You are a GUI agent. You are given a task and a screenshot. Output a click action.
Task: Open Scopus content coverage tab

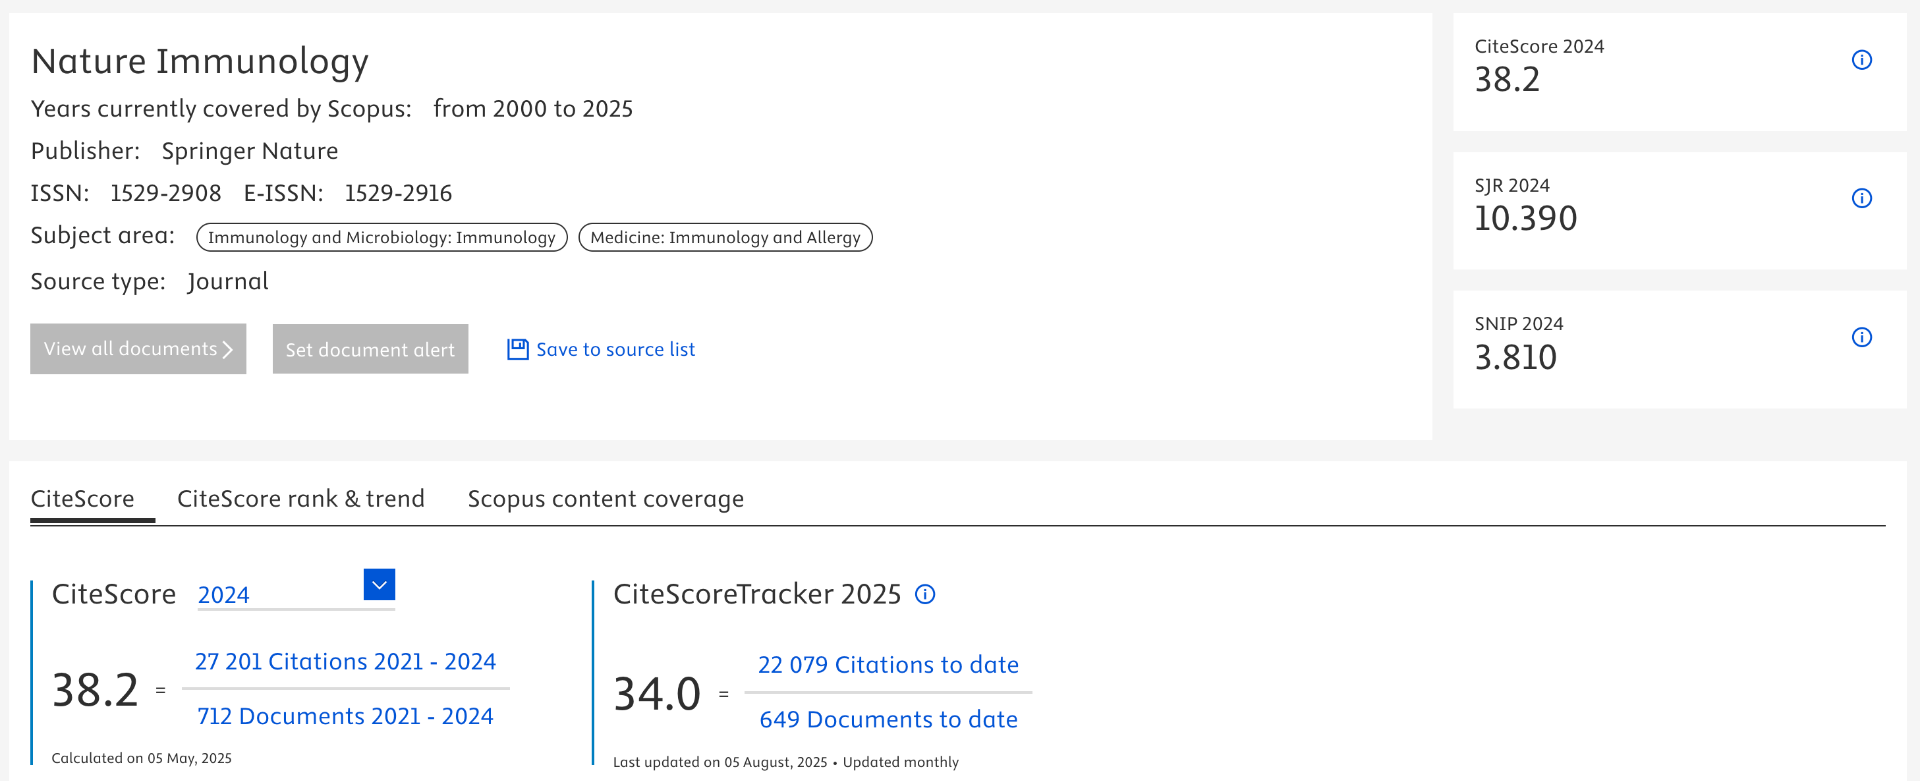pos(606,499)
